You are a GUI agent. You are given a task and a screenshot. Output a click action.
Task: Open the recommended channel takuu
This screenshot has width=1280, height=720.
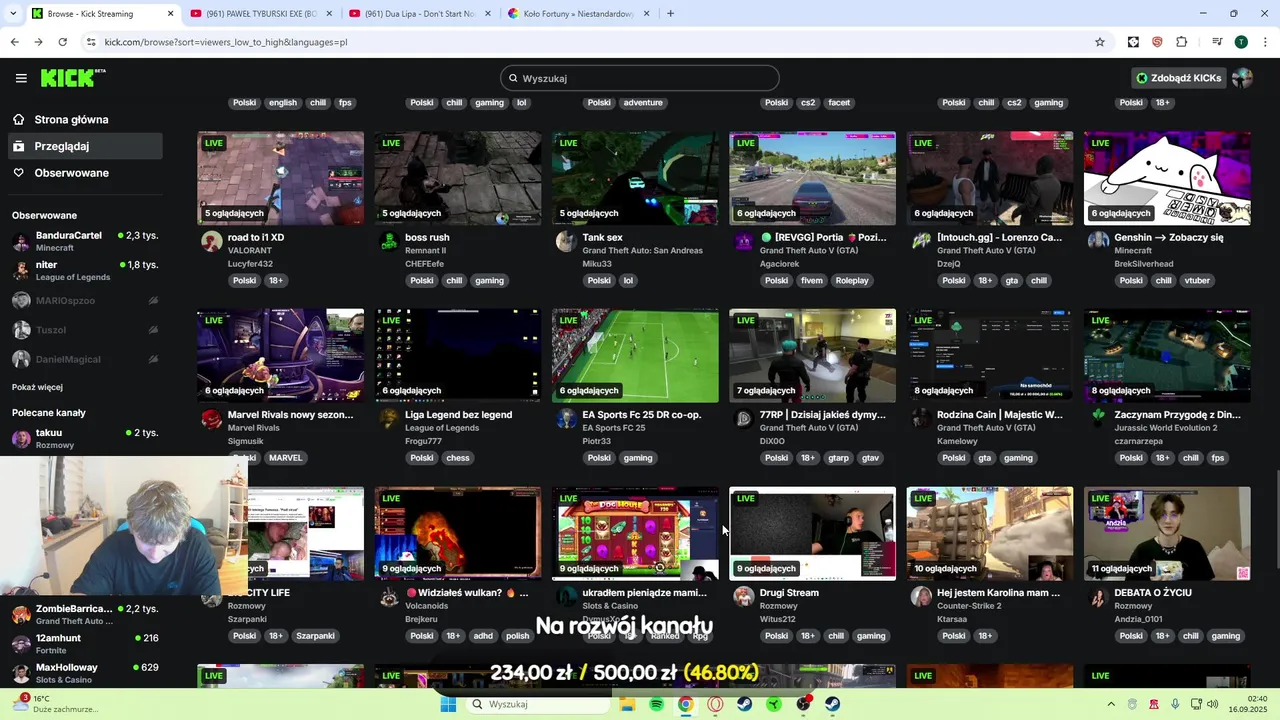(x=85, y=438)
